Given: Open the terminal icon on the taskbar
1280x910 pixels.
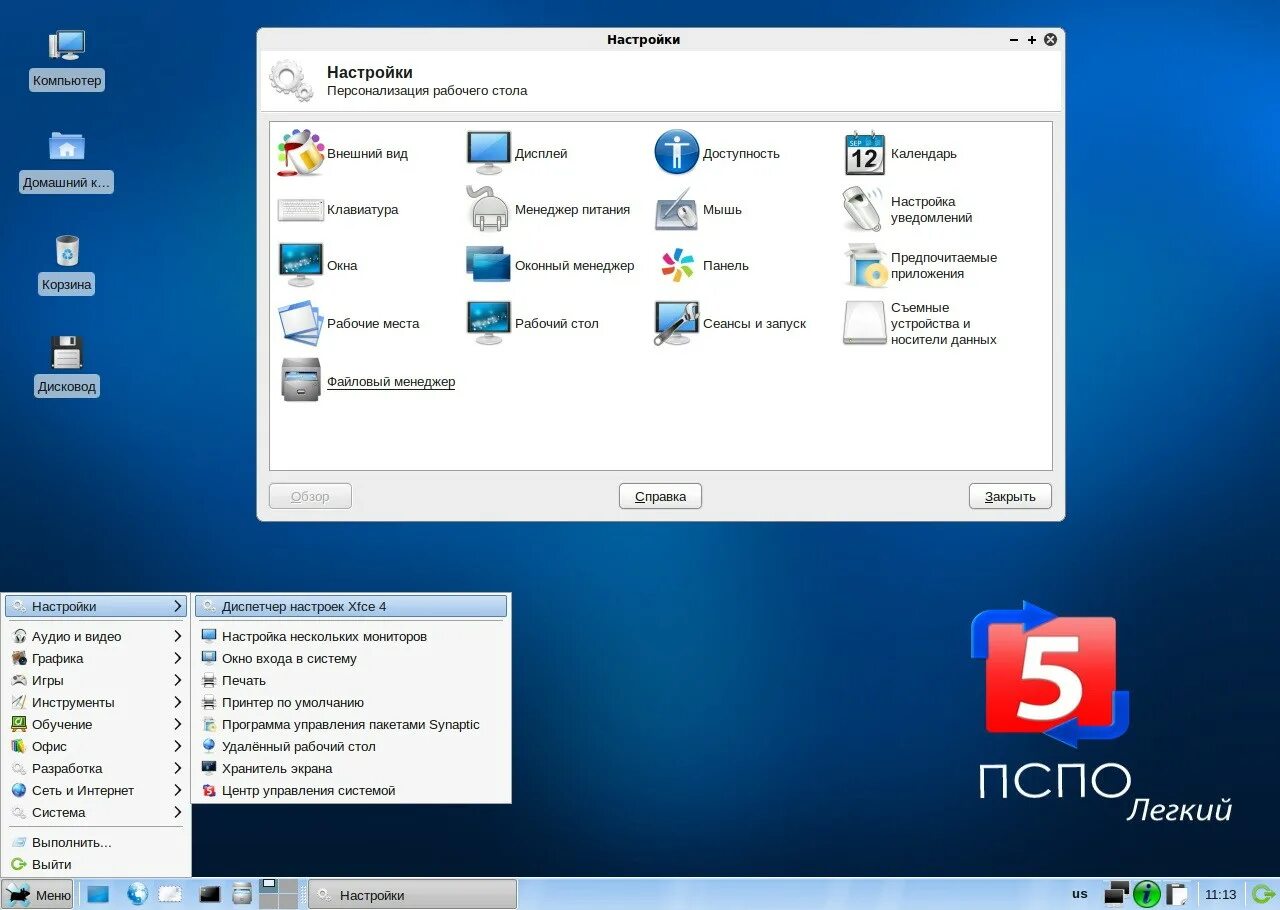Looking at the screenshot, I should [208, 894].
